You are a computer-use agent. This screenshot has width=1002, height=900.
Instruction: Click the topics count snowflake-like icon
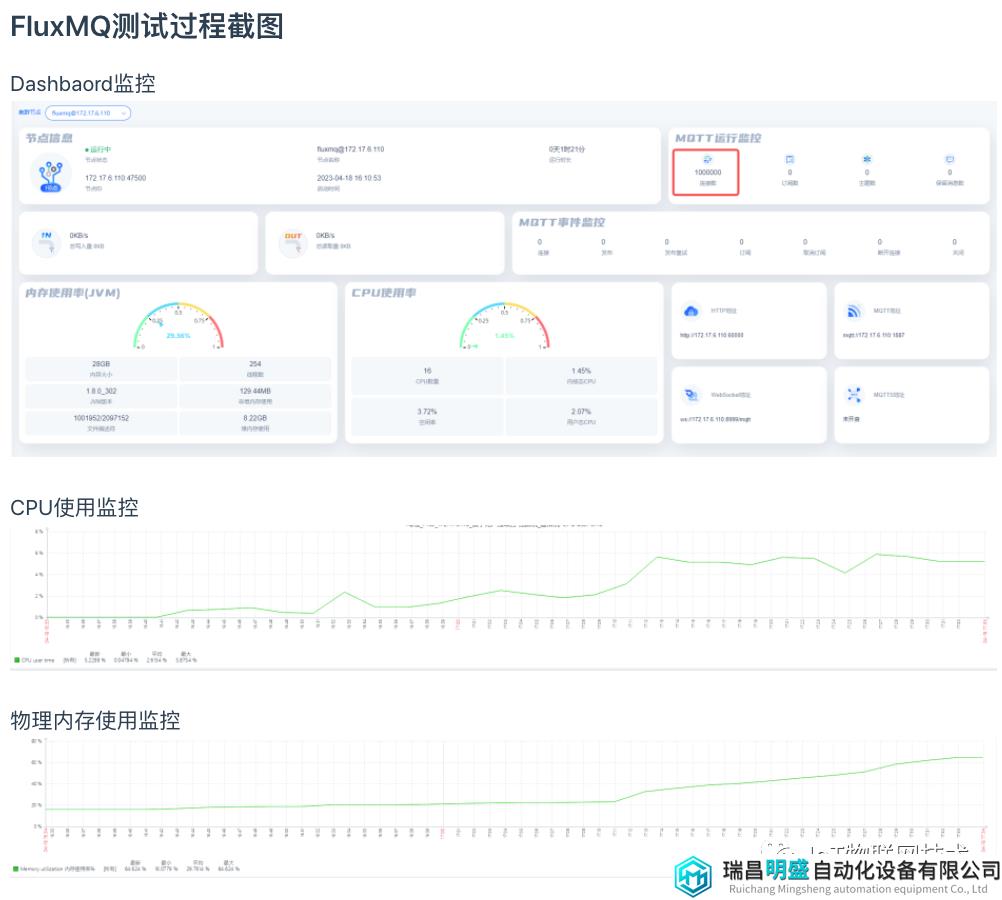click(867, 159)
